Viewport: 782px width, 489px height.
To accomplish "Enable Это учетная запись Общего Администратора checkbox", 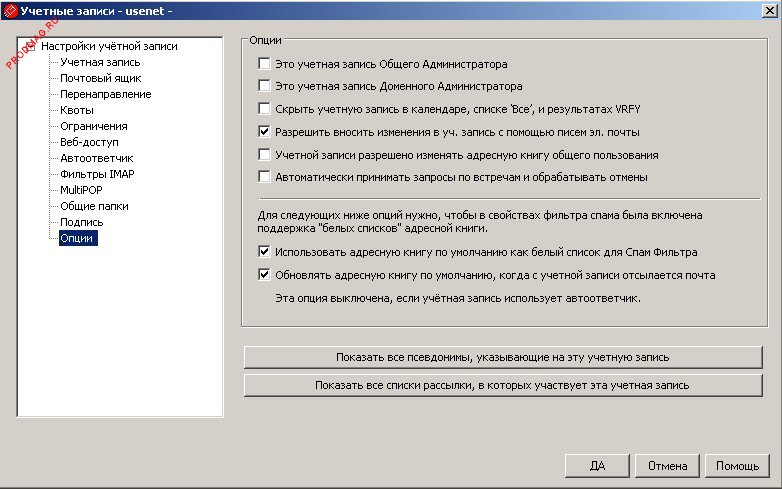I will [x=264, y=63].
